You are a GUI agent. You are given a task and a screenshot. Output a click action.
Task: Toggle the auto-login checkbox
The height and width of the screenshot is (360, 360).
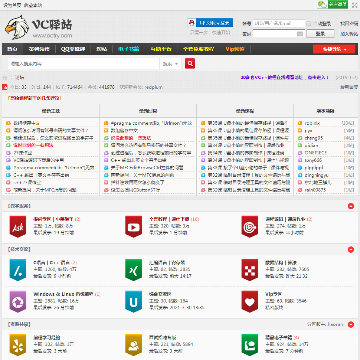[309, 23]
